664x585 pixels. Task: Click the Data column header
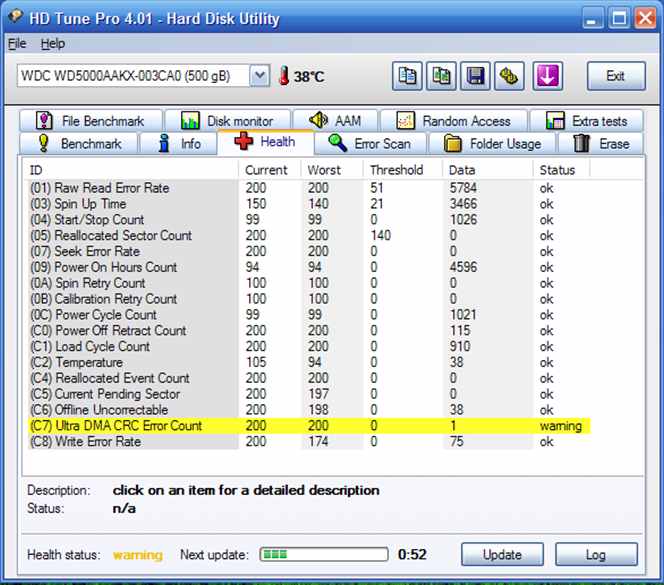(487, 170)
